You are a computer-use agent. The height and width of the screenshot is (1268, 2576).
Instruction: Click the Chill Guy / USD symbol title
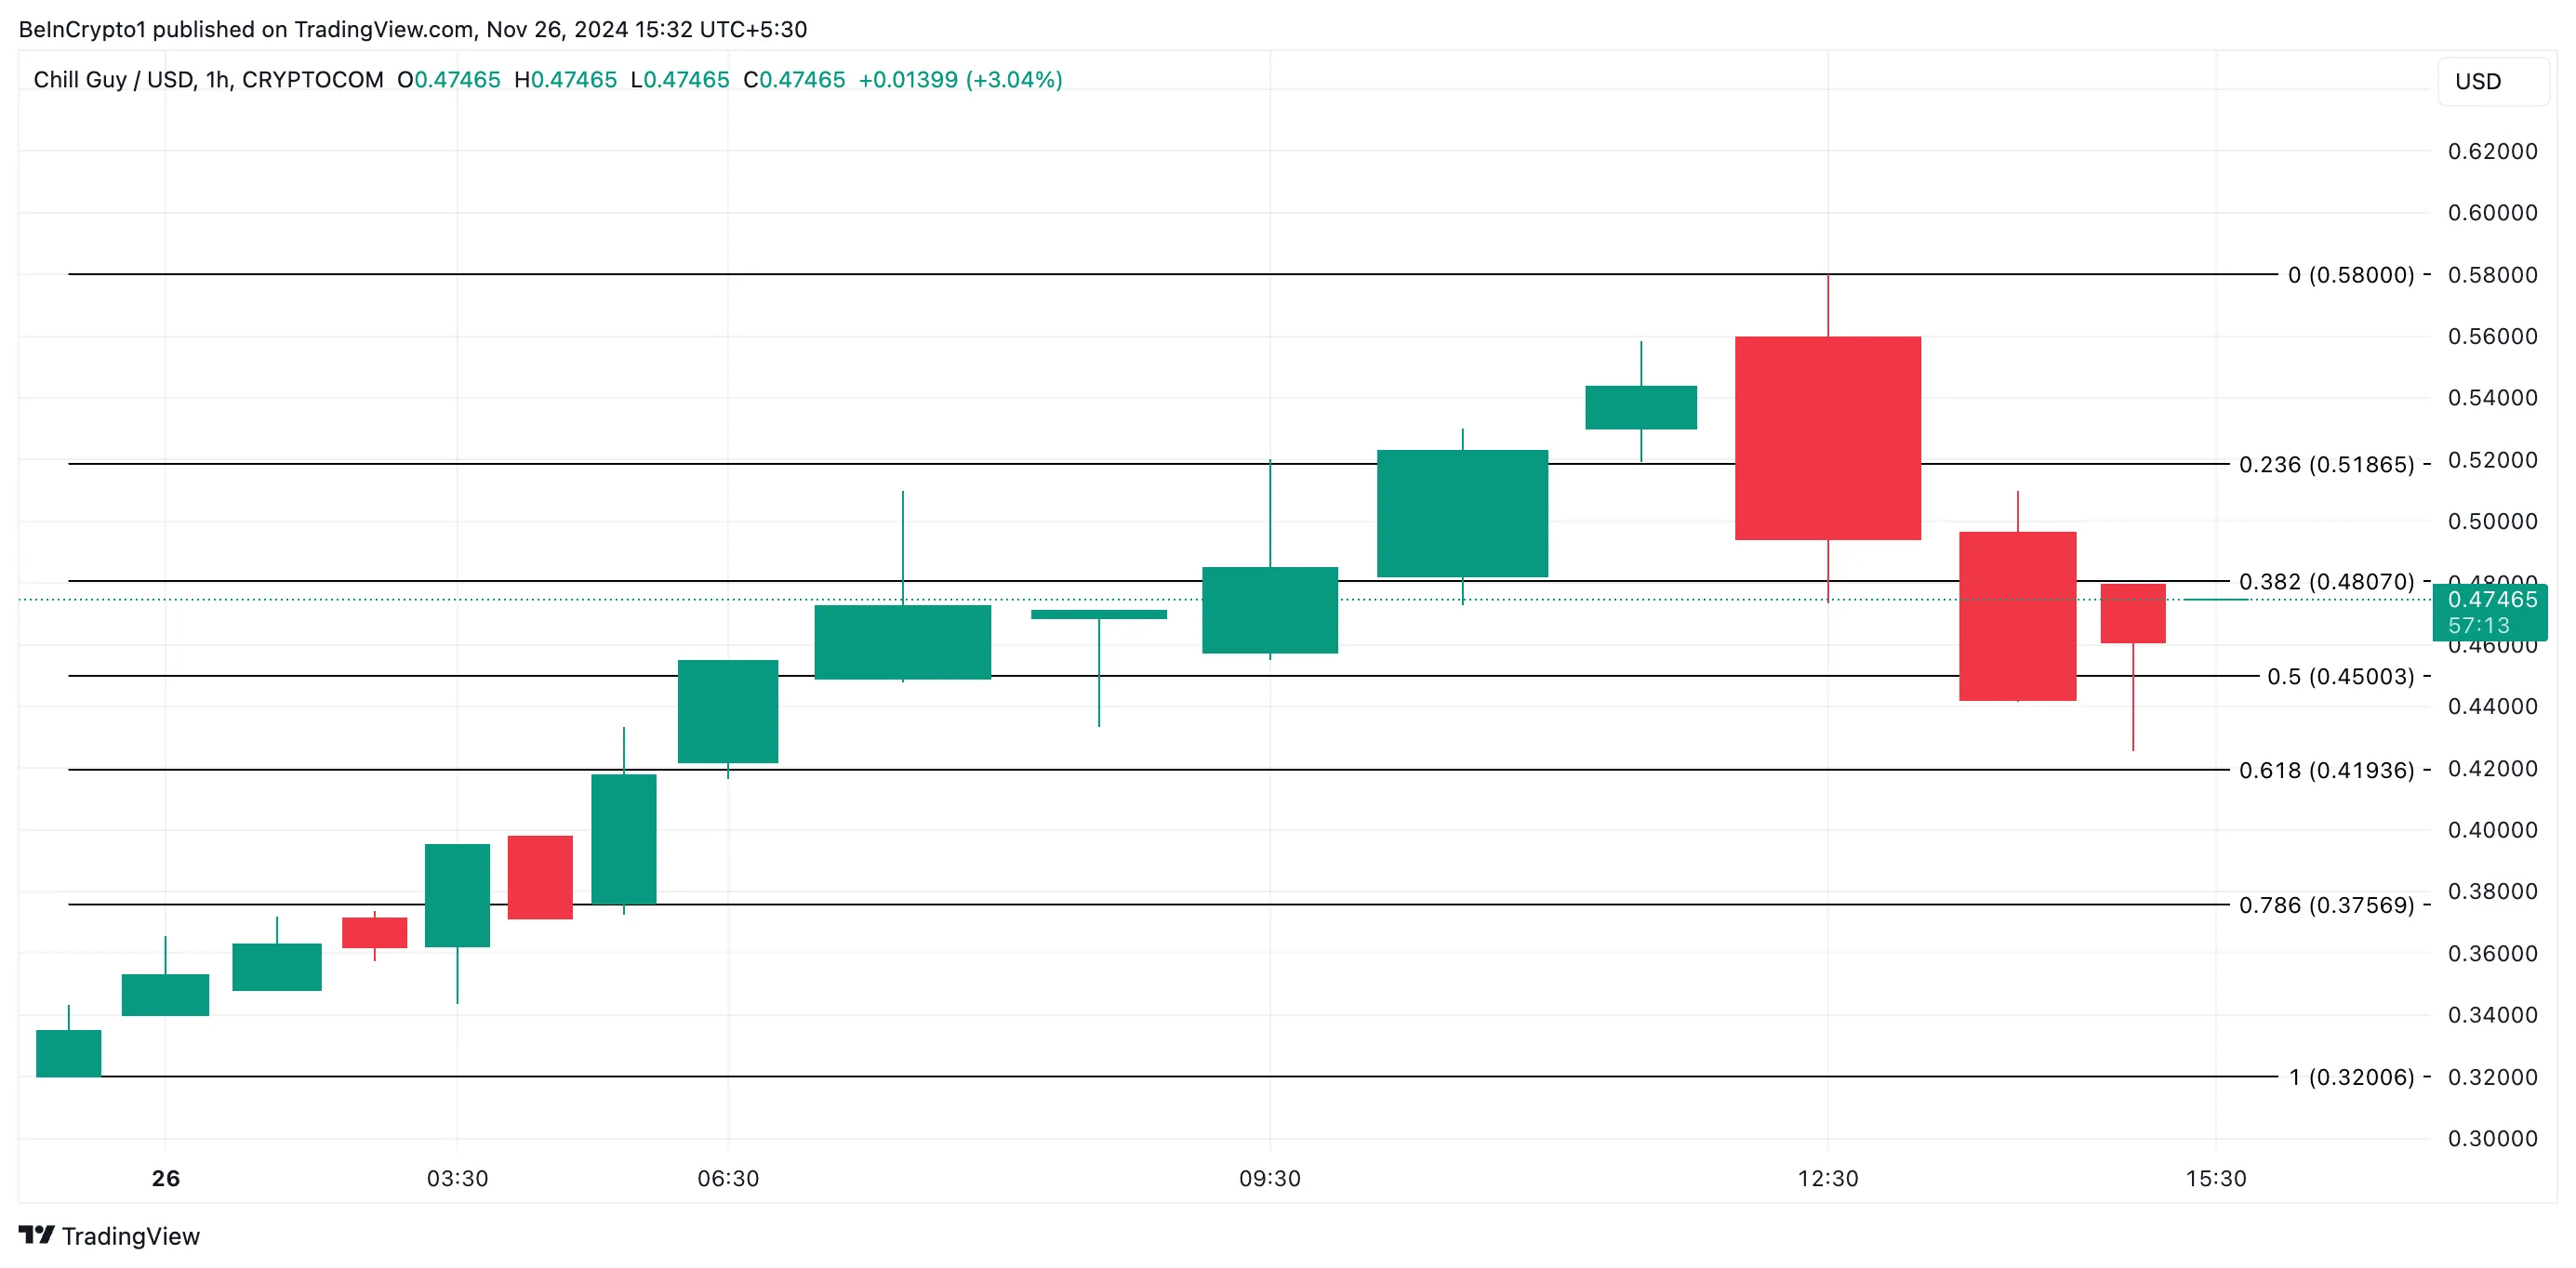pos(208,80)
